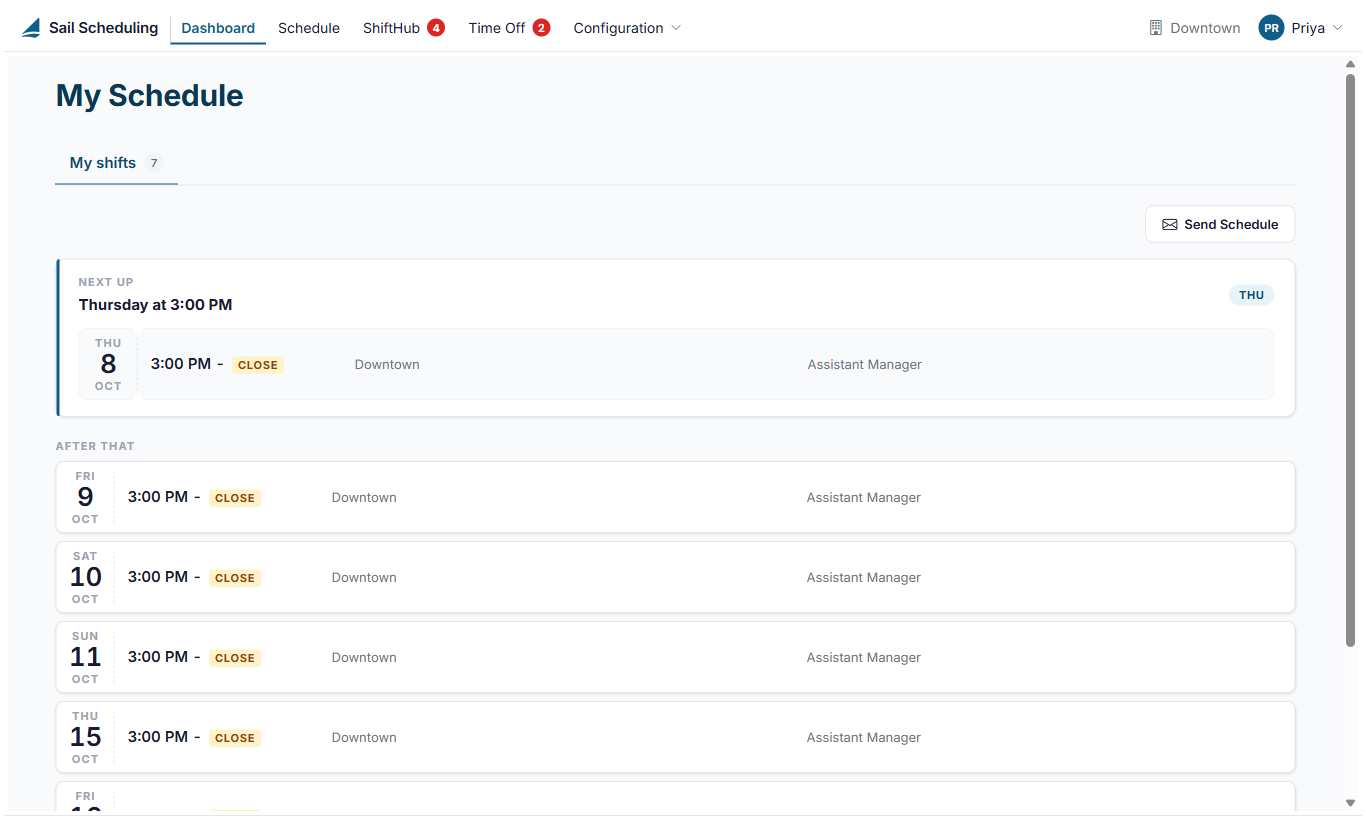Click Downtown on the Oct 10 shift

364,577
